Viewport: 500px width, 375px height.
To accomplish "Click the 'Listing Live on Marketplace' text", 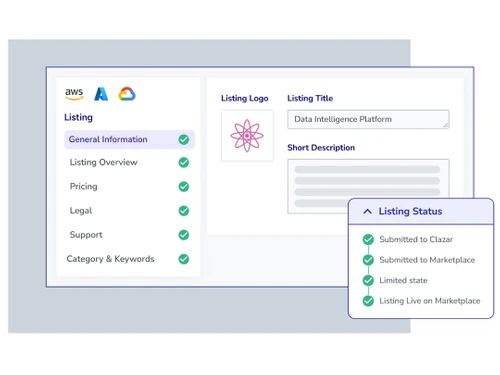I will 430,301.
